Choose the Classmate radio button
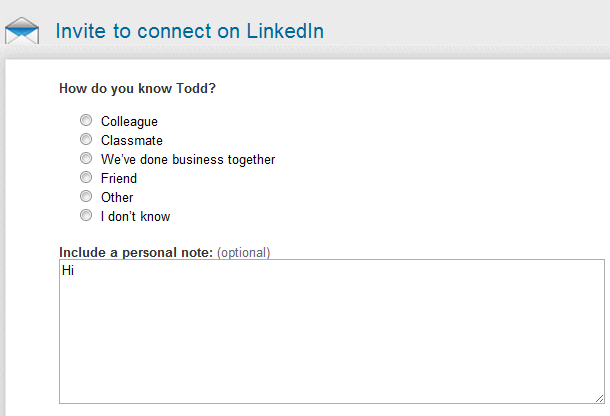 point(86,140)
